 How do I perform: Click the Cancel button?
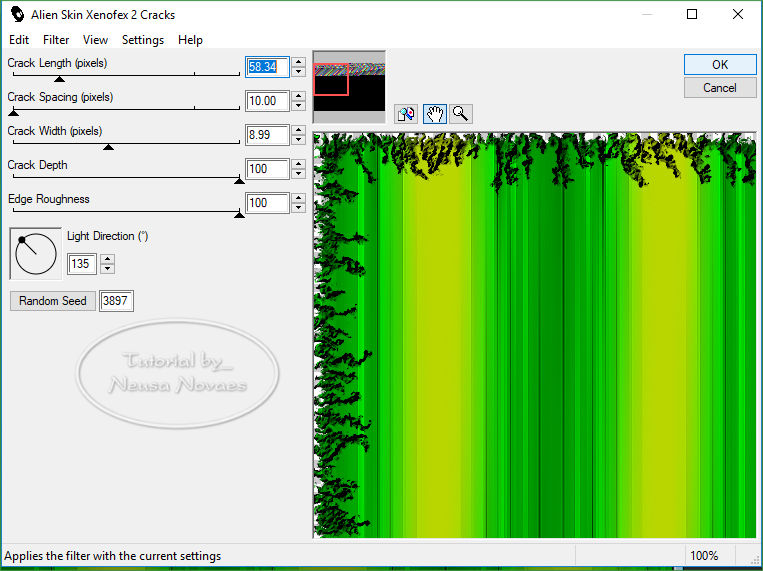click(x=720, y=88)
